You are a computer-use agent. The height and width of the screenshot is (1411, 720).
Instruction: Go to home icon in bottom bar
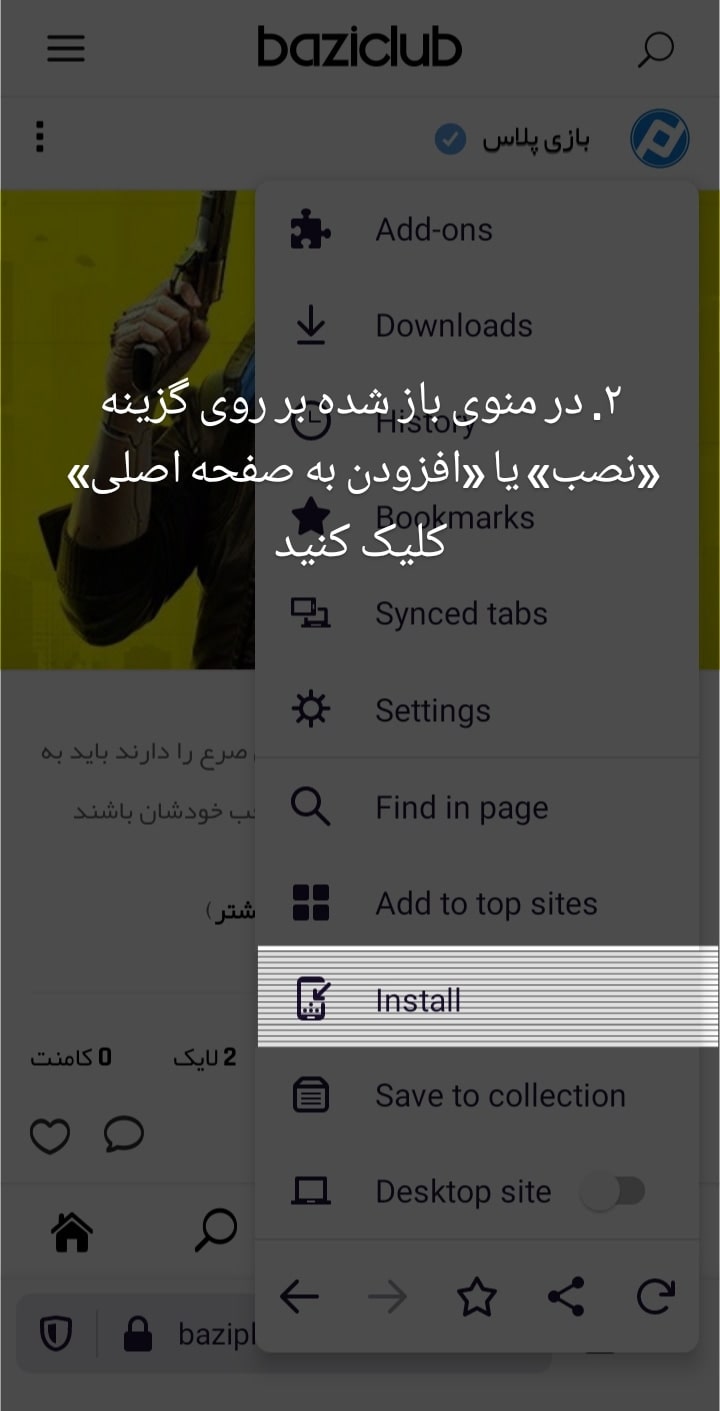tap(72, 1232)
